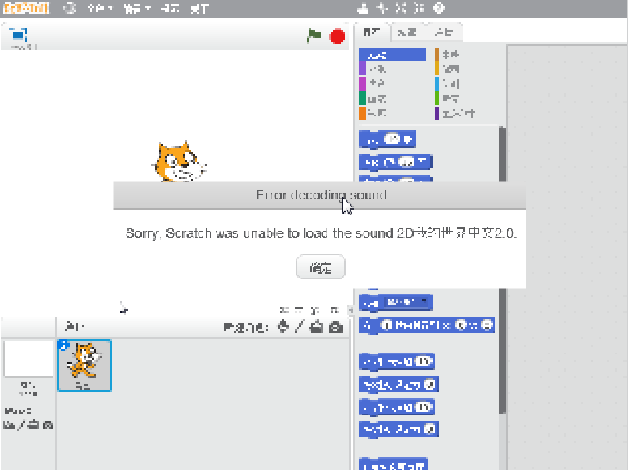Click the bottom-most partially visible motion block
Viewport: 628px width, 470px height.
(x=393, y=464)
